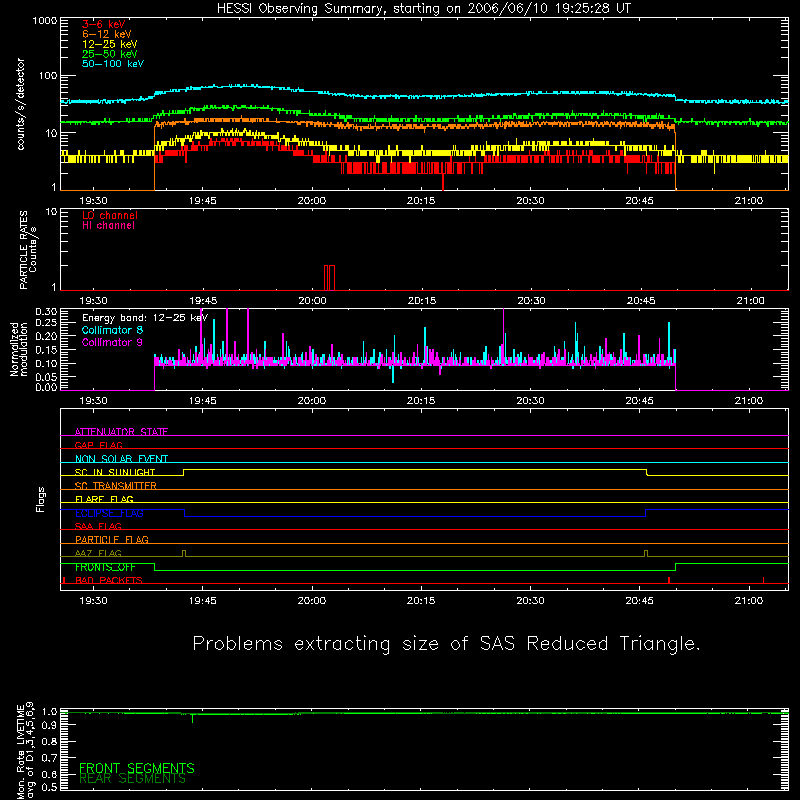Click the cyan 50-100 keV legend label
The image size is (800, 800).
(x=113, y=64)
